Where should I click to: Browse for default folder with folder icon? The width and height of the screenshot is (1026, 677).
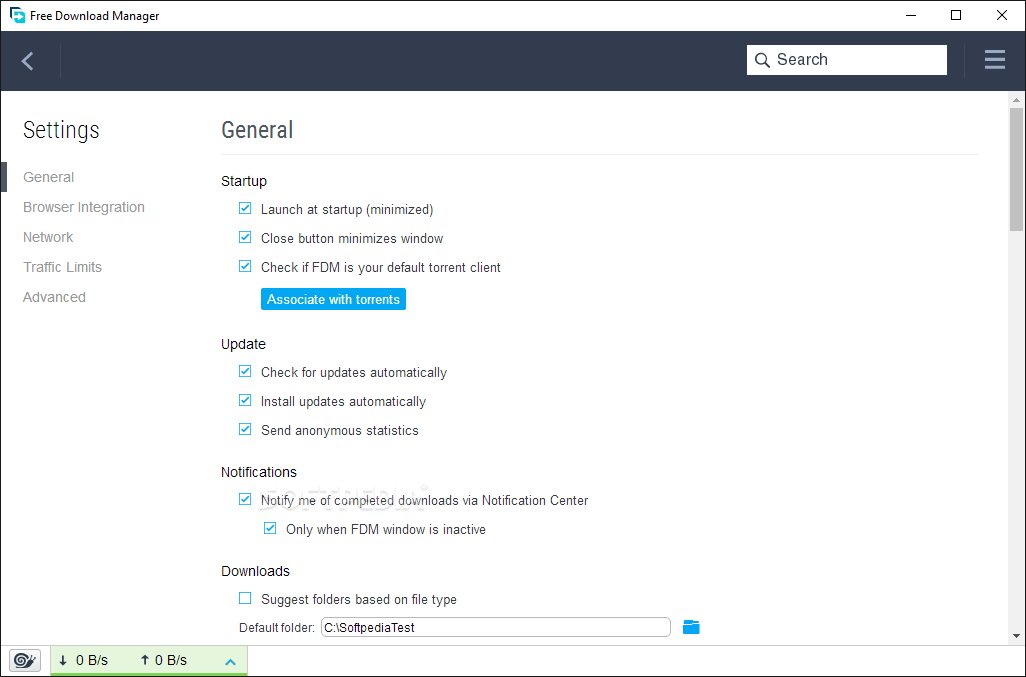tap(691, 627)
